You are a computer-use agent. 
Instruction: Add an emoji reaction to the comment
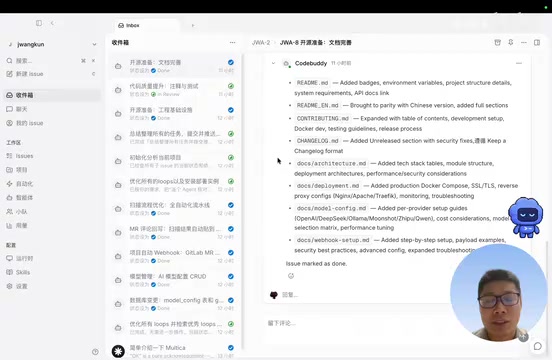[291, 276]
